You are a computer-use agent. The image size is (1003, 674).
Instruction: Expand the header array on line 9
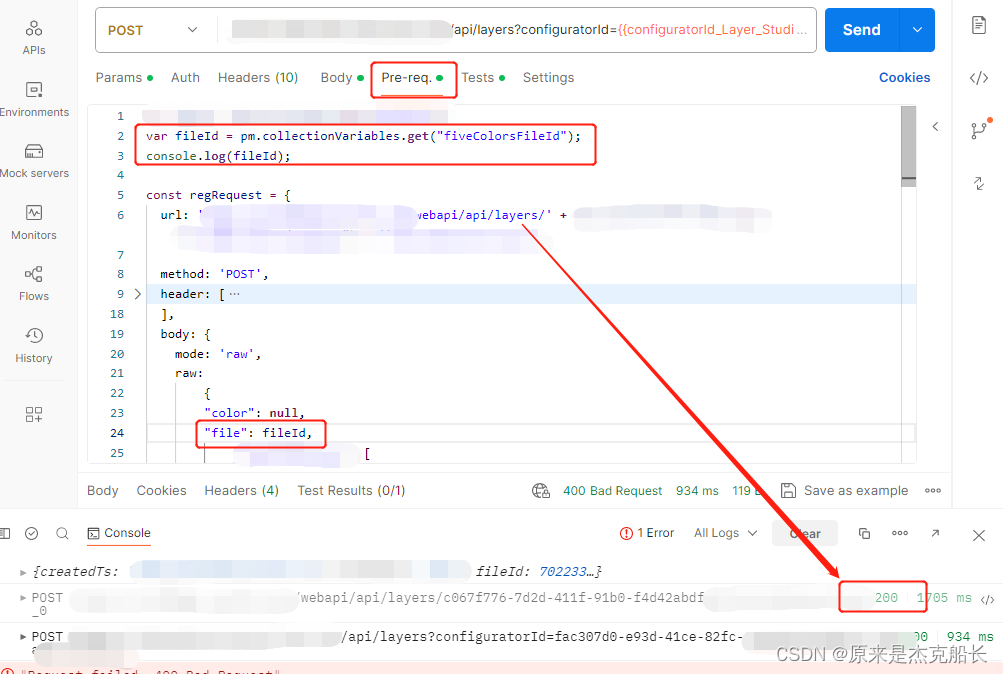coord(138,293)
